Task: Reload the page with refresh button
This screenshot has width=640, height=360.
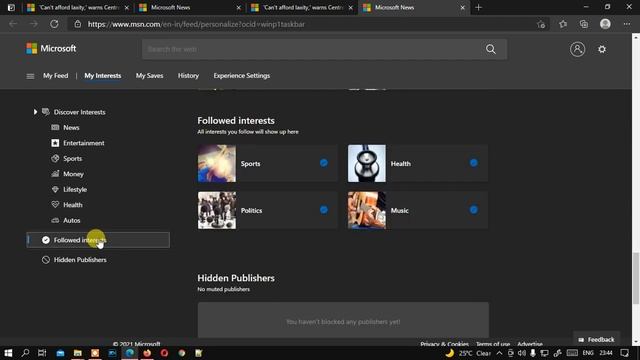Action: [x=54, y=24]
